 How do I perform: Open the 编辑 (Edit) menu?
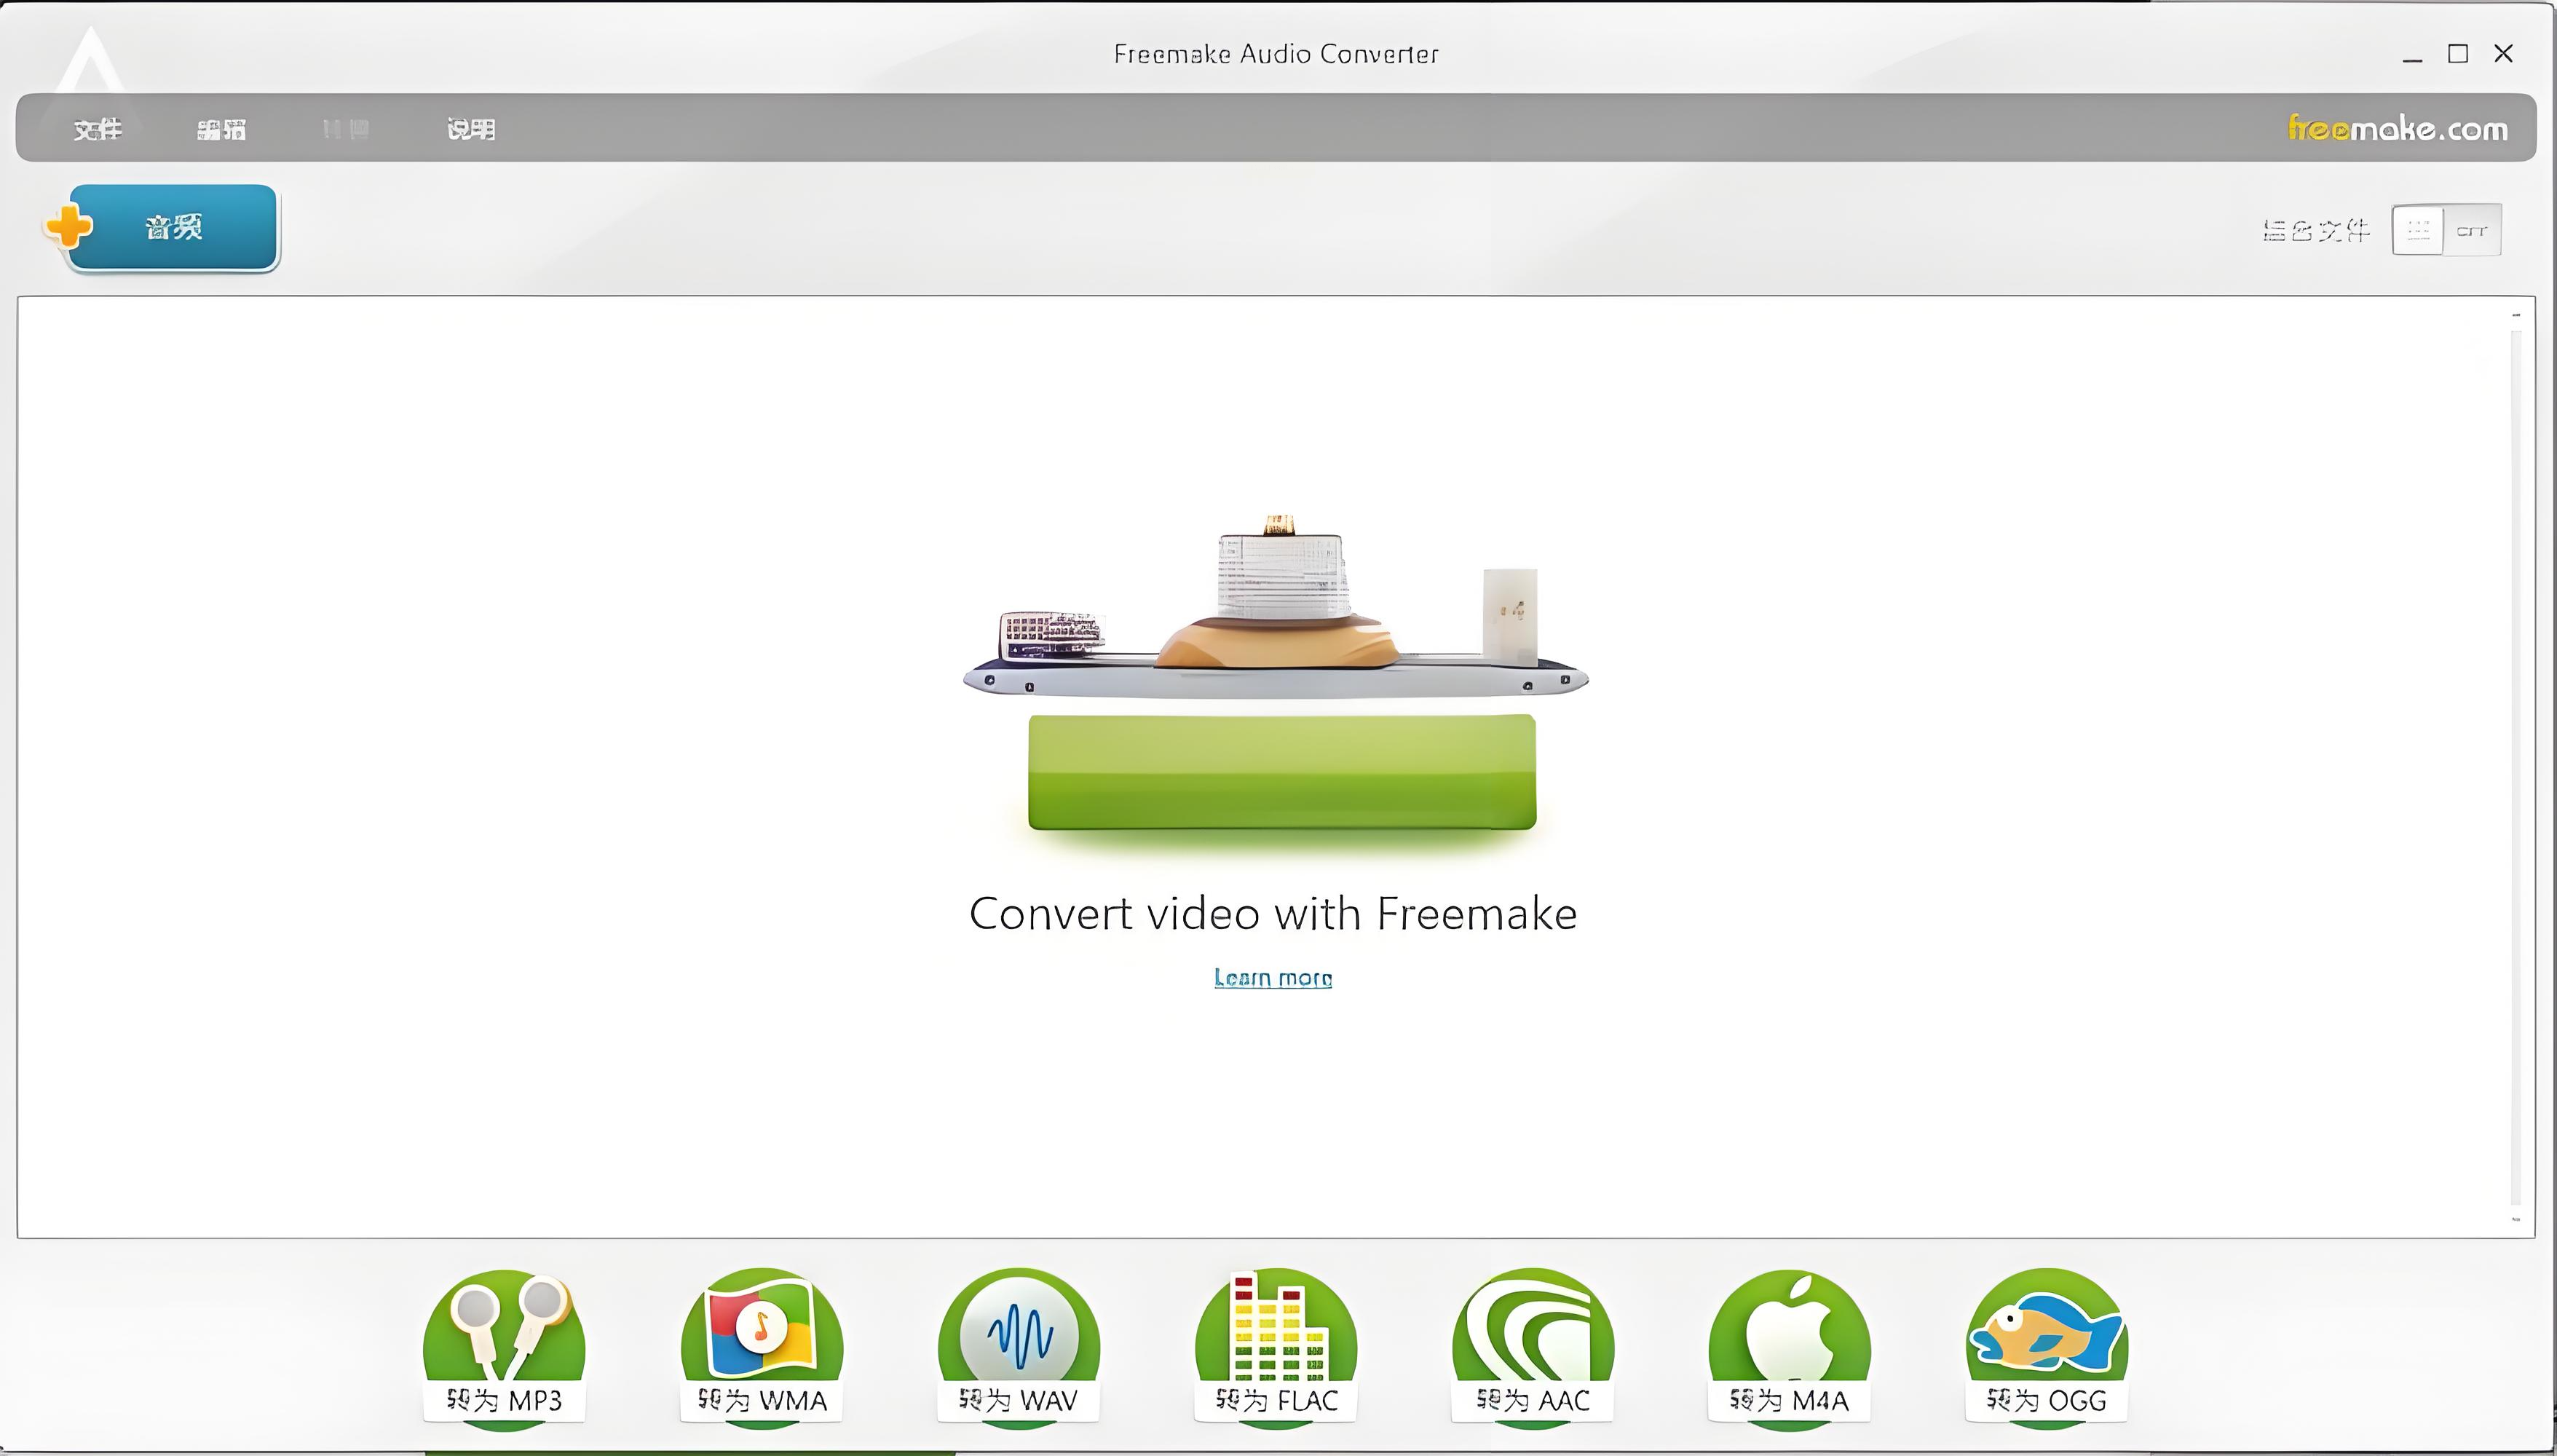(x=221, y=129)
